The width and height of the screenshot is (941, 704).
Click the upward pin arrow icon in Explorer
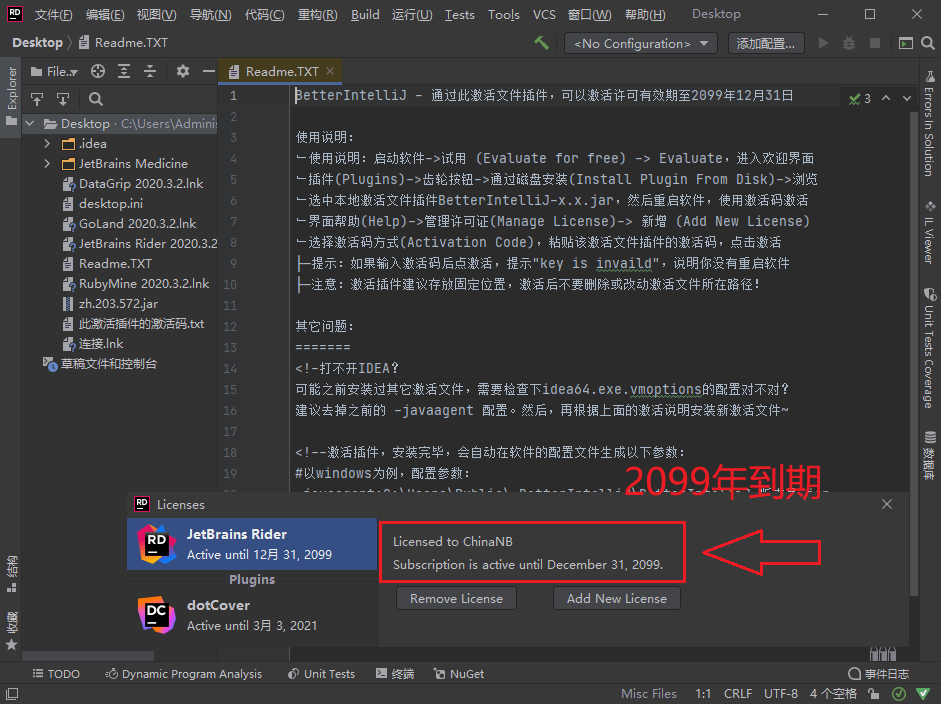pyautogui.click(x=37, y=98)
